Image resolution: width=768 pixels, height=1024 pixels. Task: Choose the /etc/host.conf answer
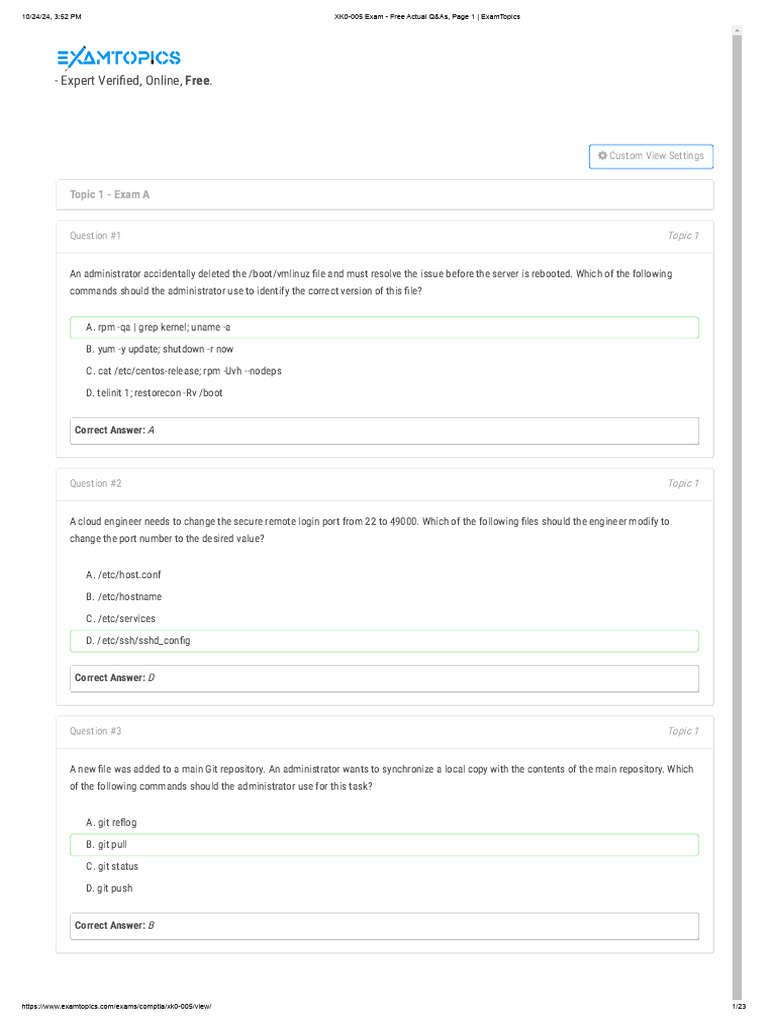pos(123,575)
